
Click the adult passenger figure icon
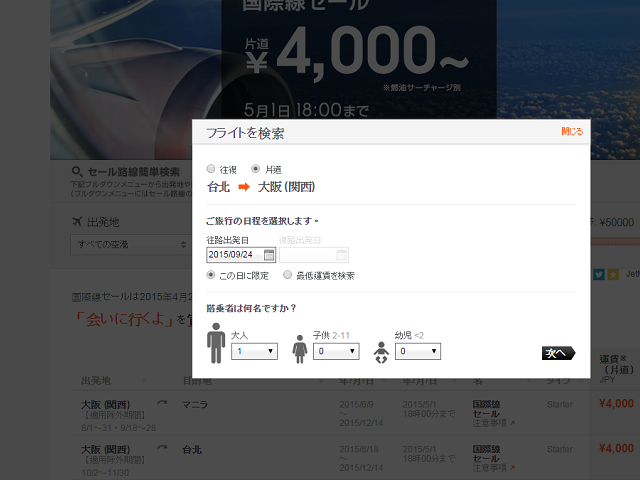216,343
